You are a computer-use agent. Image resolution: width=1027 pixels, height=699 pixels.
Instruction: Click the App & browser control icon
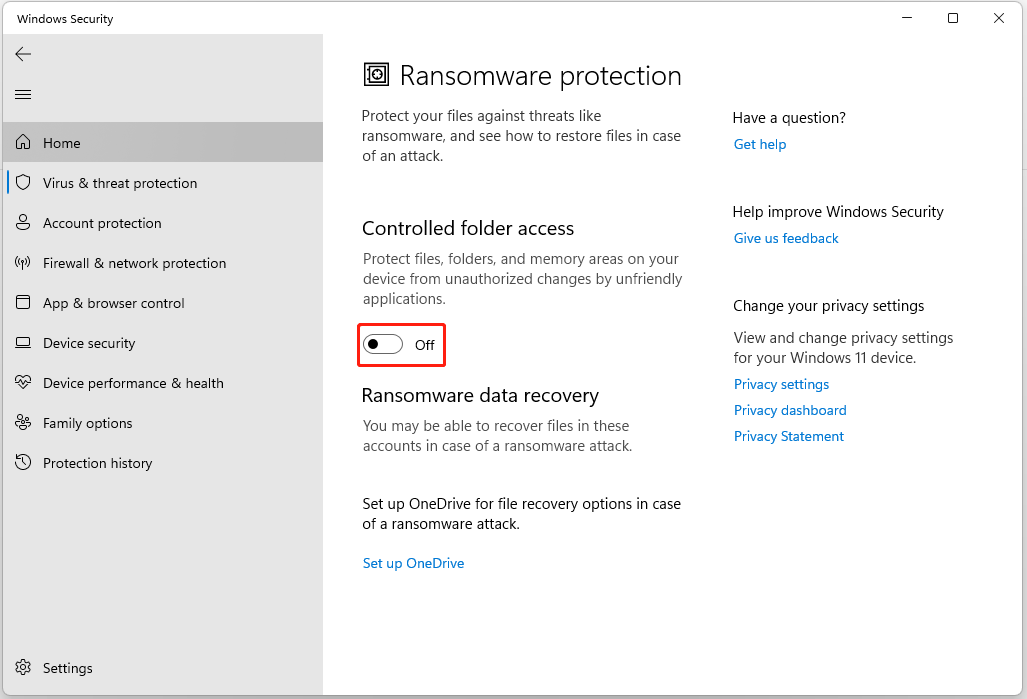[23, 303]
